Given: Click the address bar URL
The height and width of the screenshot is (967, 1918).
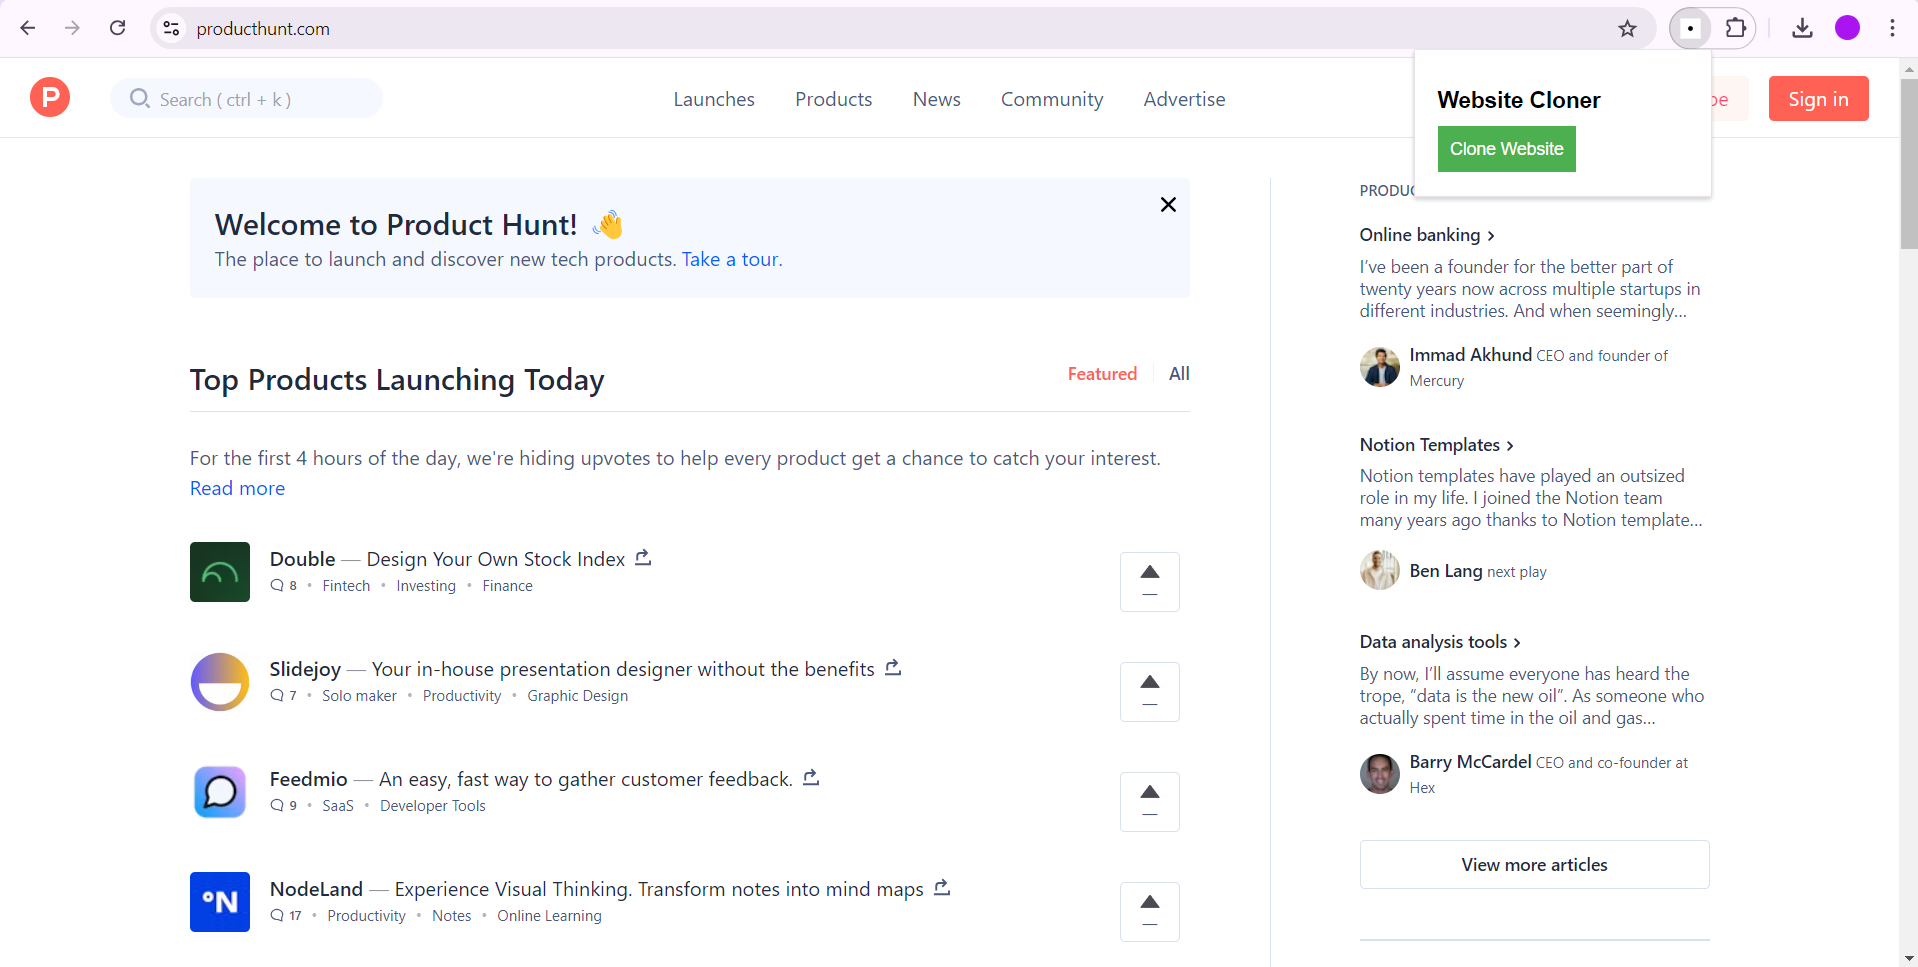Looking at the screenshot, I should 263,29.
